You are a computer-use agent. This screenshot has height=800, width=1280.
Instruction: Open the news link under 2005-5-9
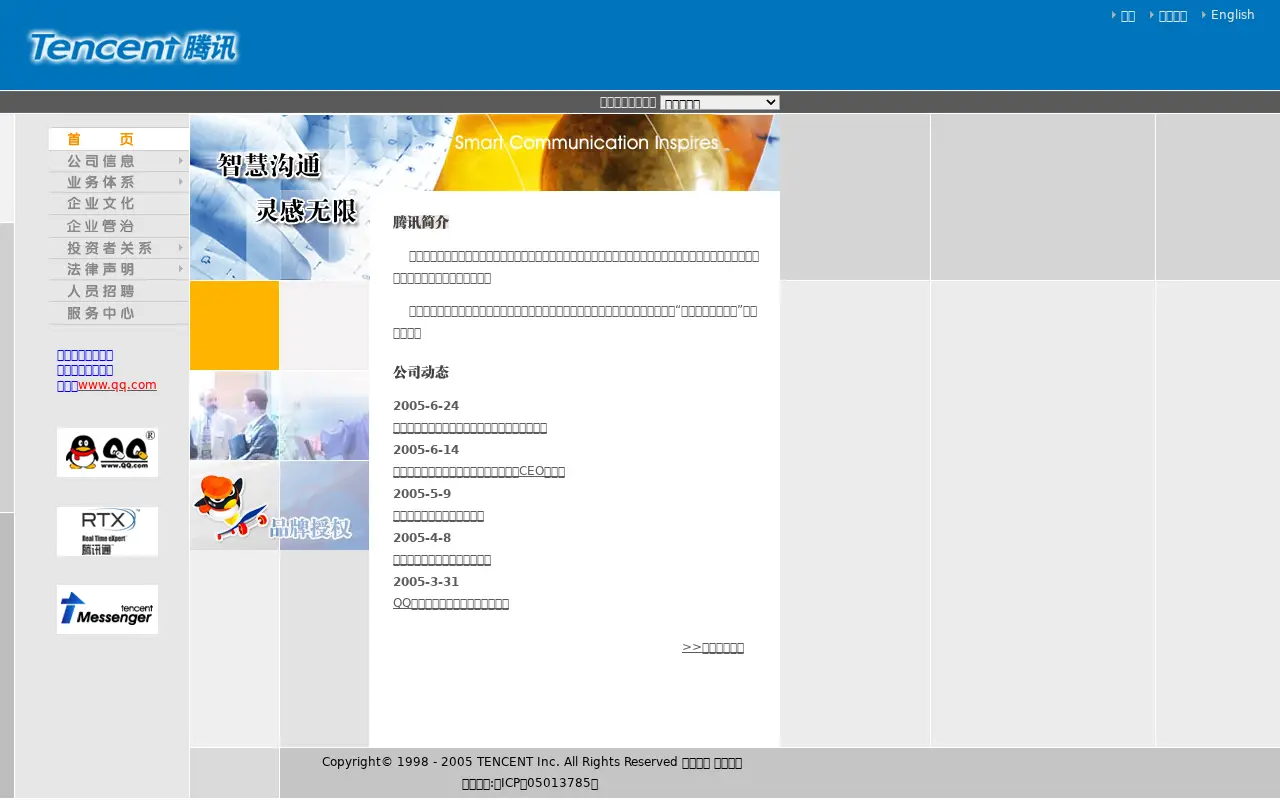pyautogui.click(x=438, y=516)
